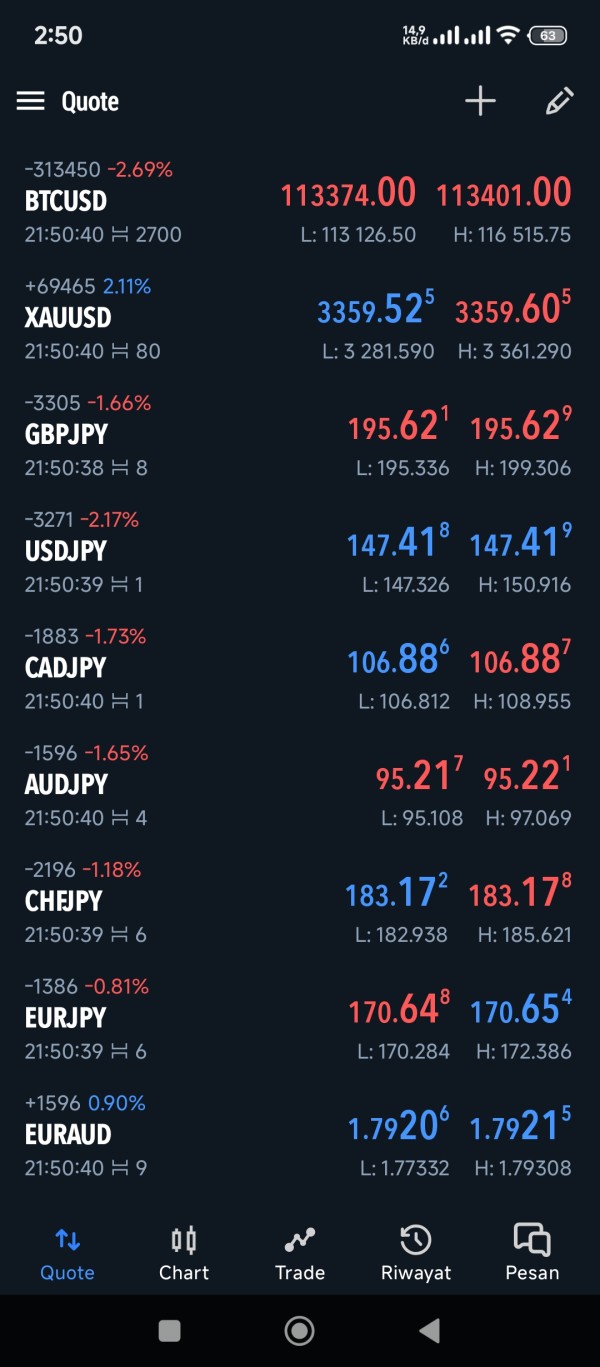Open the AUDJPY quote row
Viewport: 600px width, 1367px height.
pos(66,785)
